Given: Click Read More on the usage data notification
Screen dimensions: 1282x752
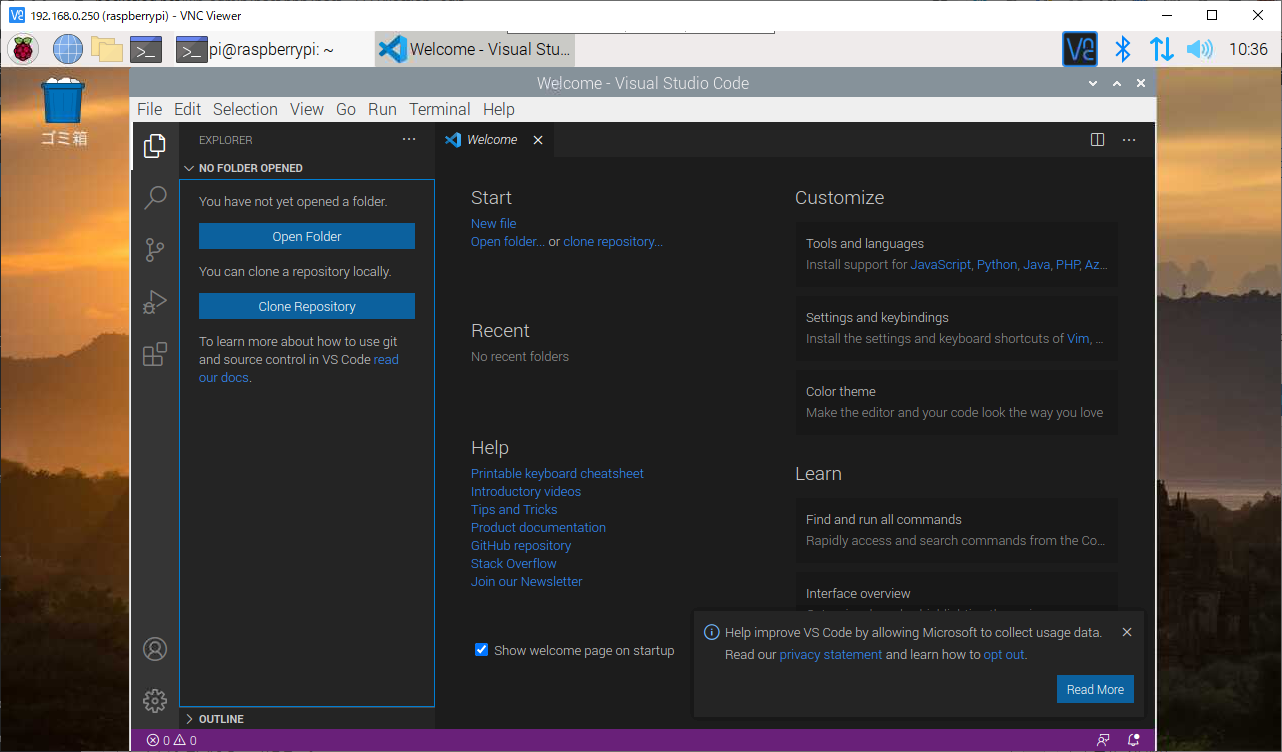Looking at the screenshot, I should coord(1095,689).
